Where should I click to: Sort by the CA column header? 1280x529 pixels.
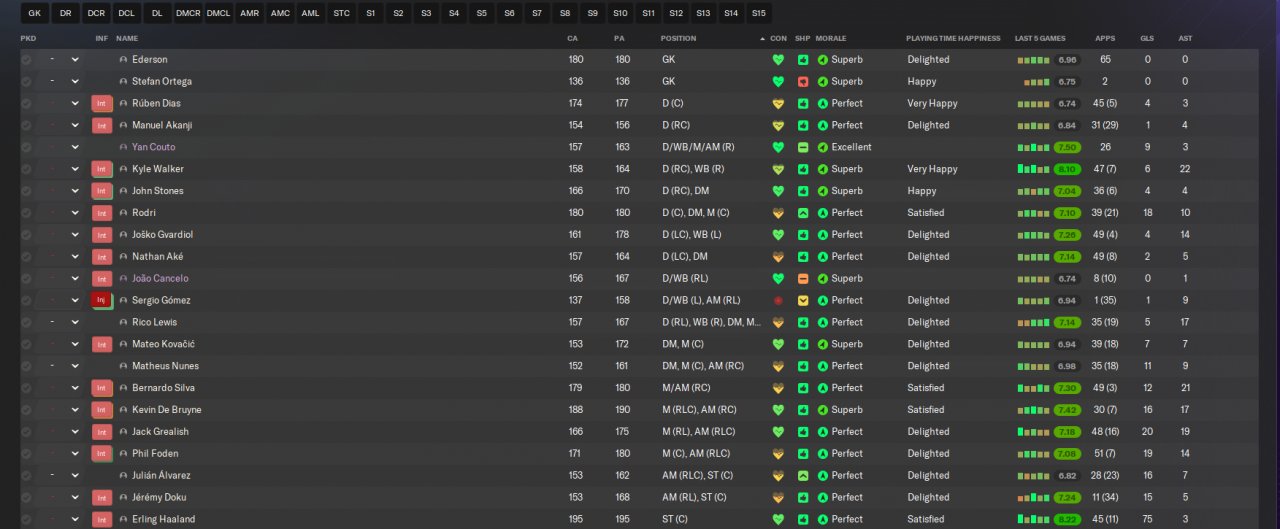(x=573, y=38)
